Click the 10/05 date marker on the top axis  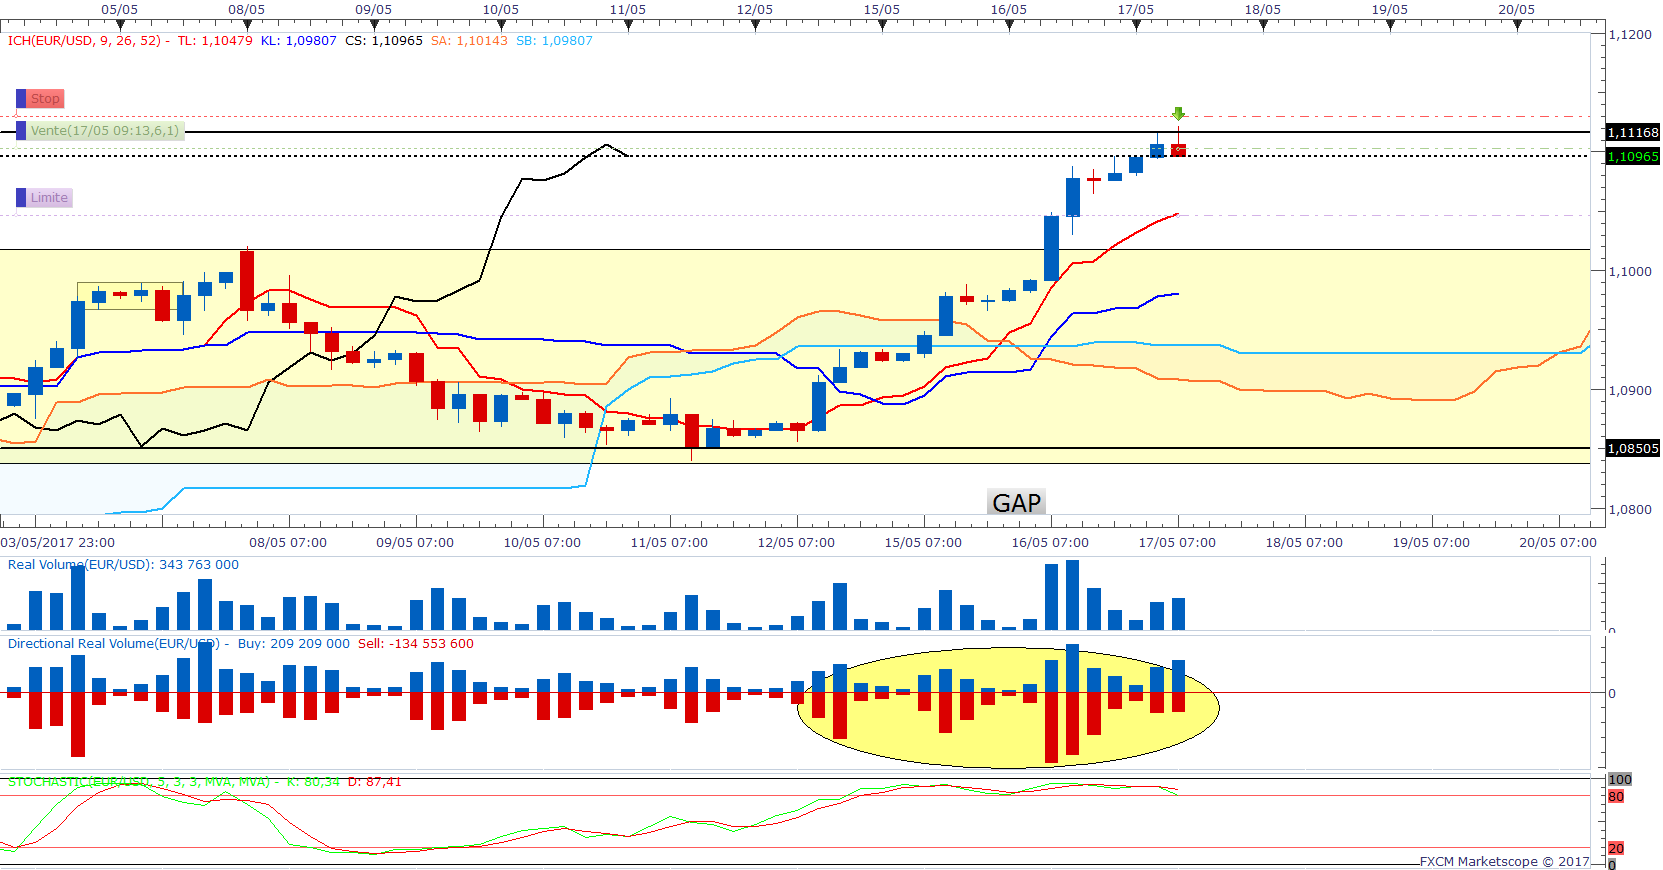[501, 10]
